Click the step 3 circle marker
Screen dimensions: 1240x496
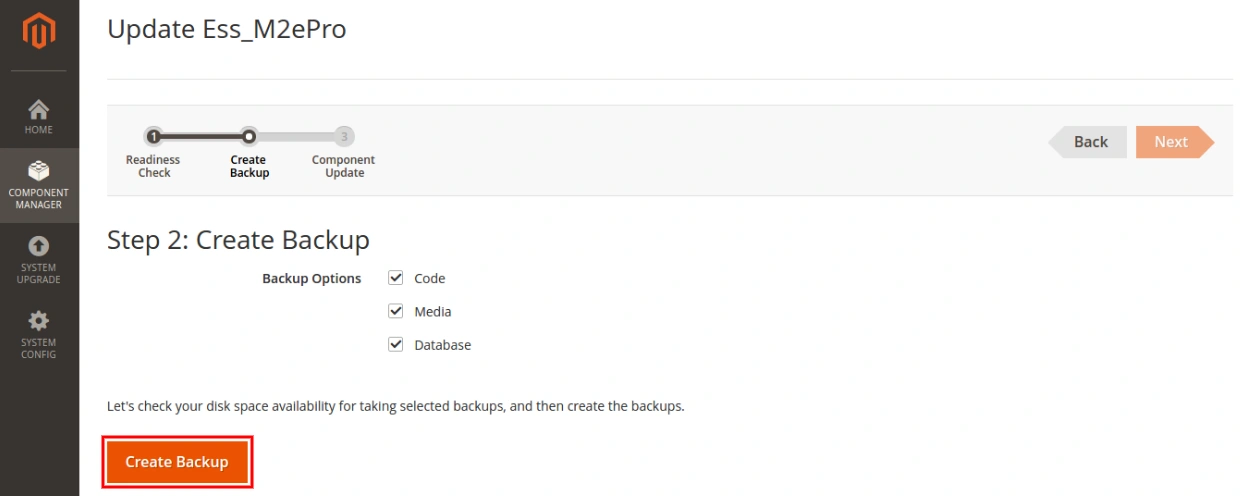coord(344,136)
